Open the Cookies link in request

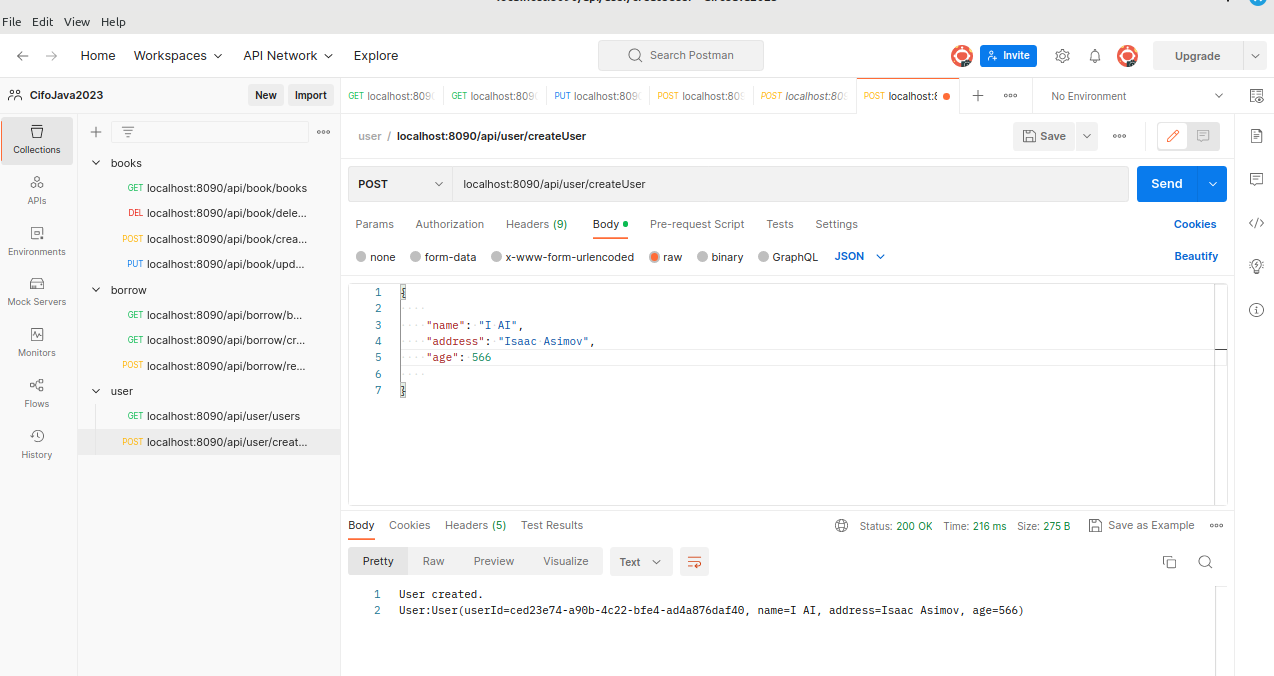1195,224
